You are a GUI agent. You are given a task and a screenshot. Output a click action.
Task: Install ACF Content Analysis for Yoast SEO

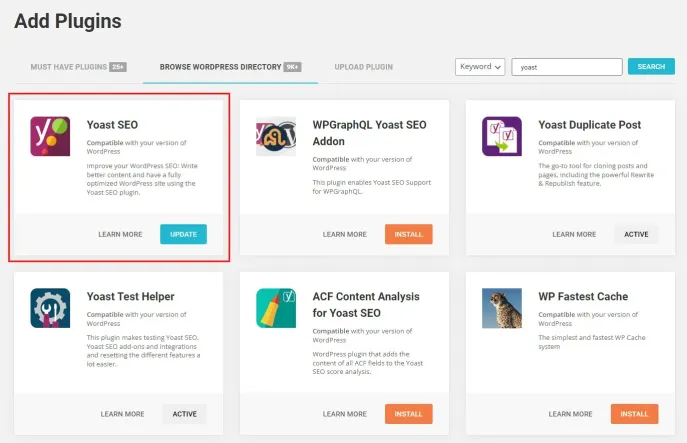[x=408, y=414]
